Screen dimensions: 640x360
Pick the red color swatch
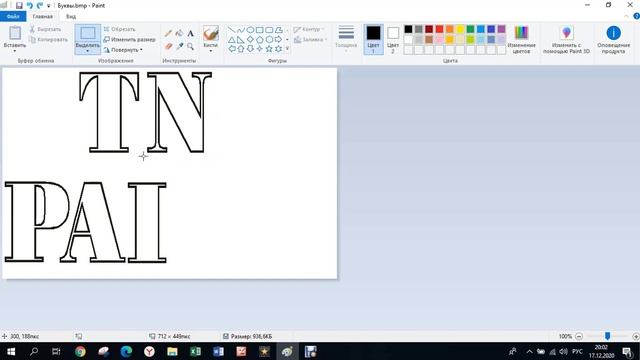pos(439,29)
